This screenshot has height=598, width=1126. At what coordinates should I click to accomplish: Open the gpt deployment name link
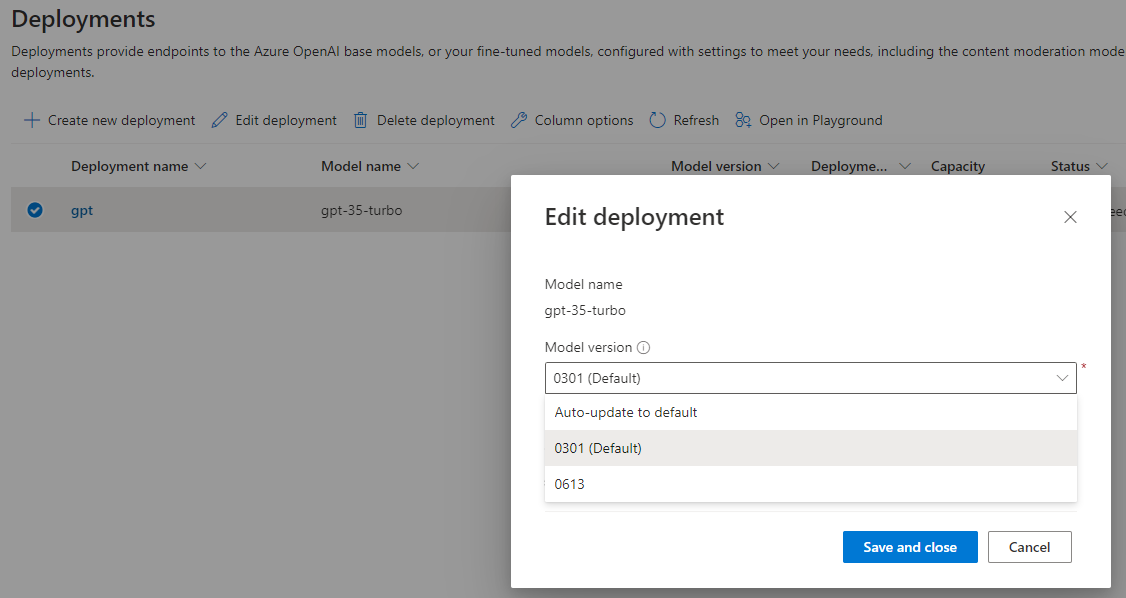pos(82,210)
